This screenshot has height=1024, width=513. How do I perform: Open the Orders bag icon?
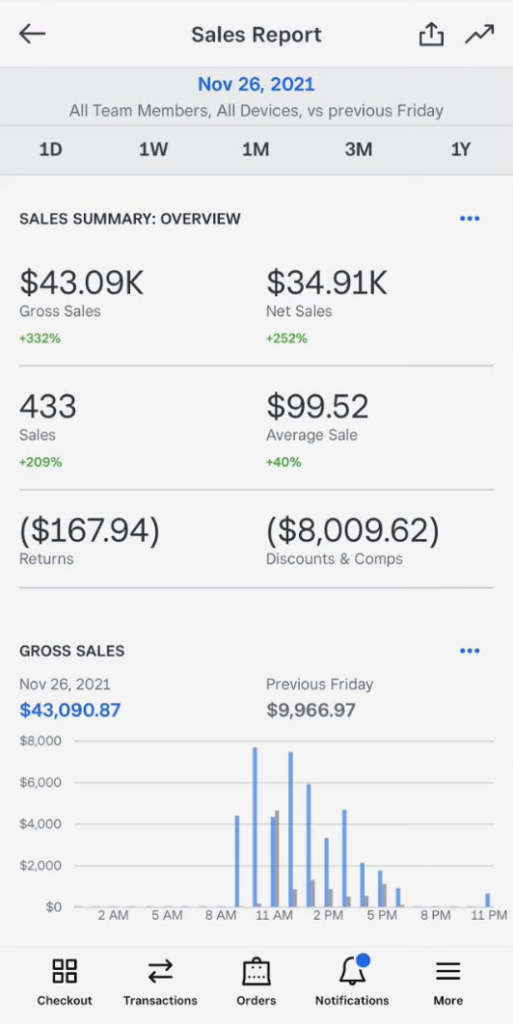pos(256,971)
